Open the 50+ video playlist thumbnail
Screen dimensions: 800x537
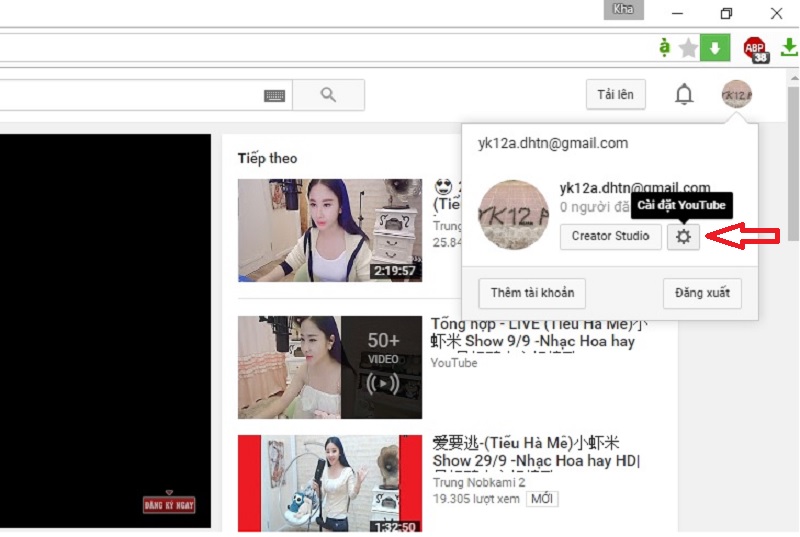click(330, 367)
